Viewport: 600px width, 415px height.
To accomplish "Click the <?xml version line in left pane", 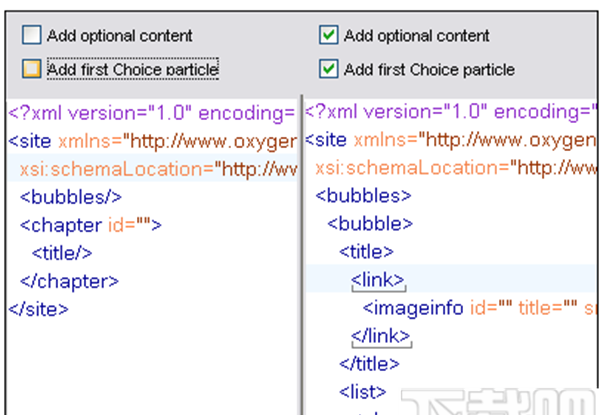I will (x=152, y=113).
